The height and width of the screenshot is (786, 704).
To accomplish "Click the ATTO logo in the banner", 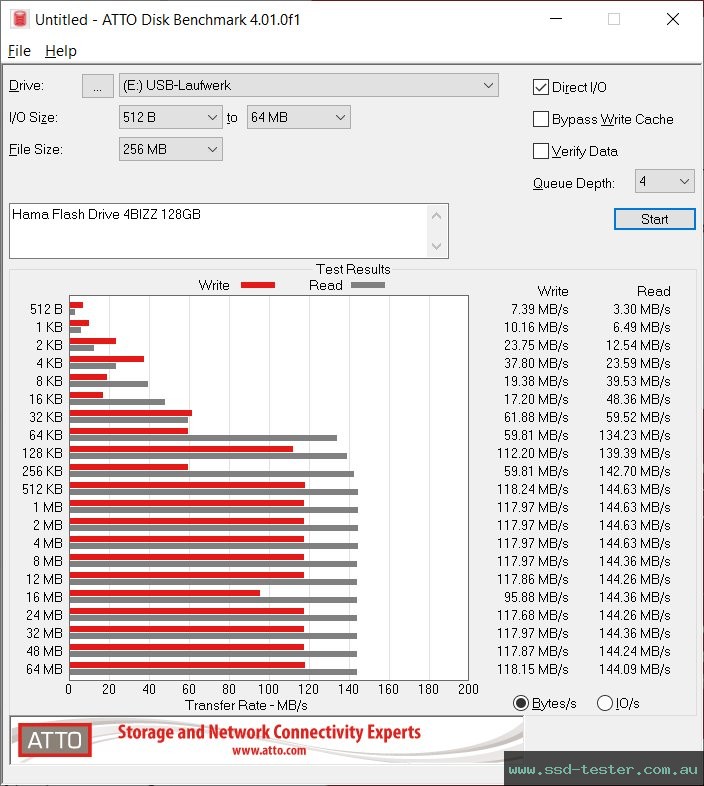I will pyautogui.click(x=55, y=740).
